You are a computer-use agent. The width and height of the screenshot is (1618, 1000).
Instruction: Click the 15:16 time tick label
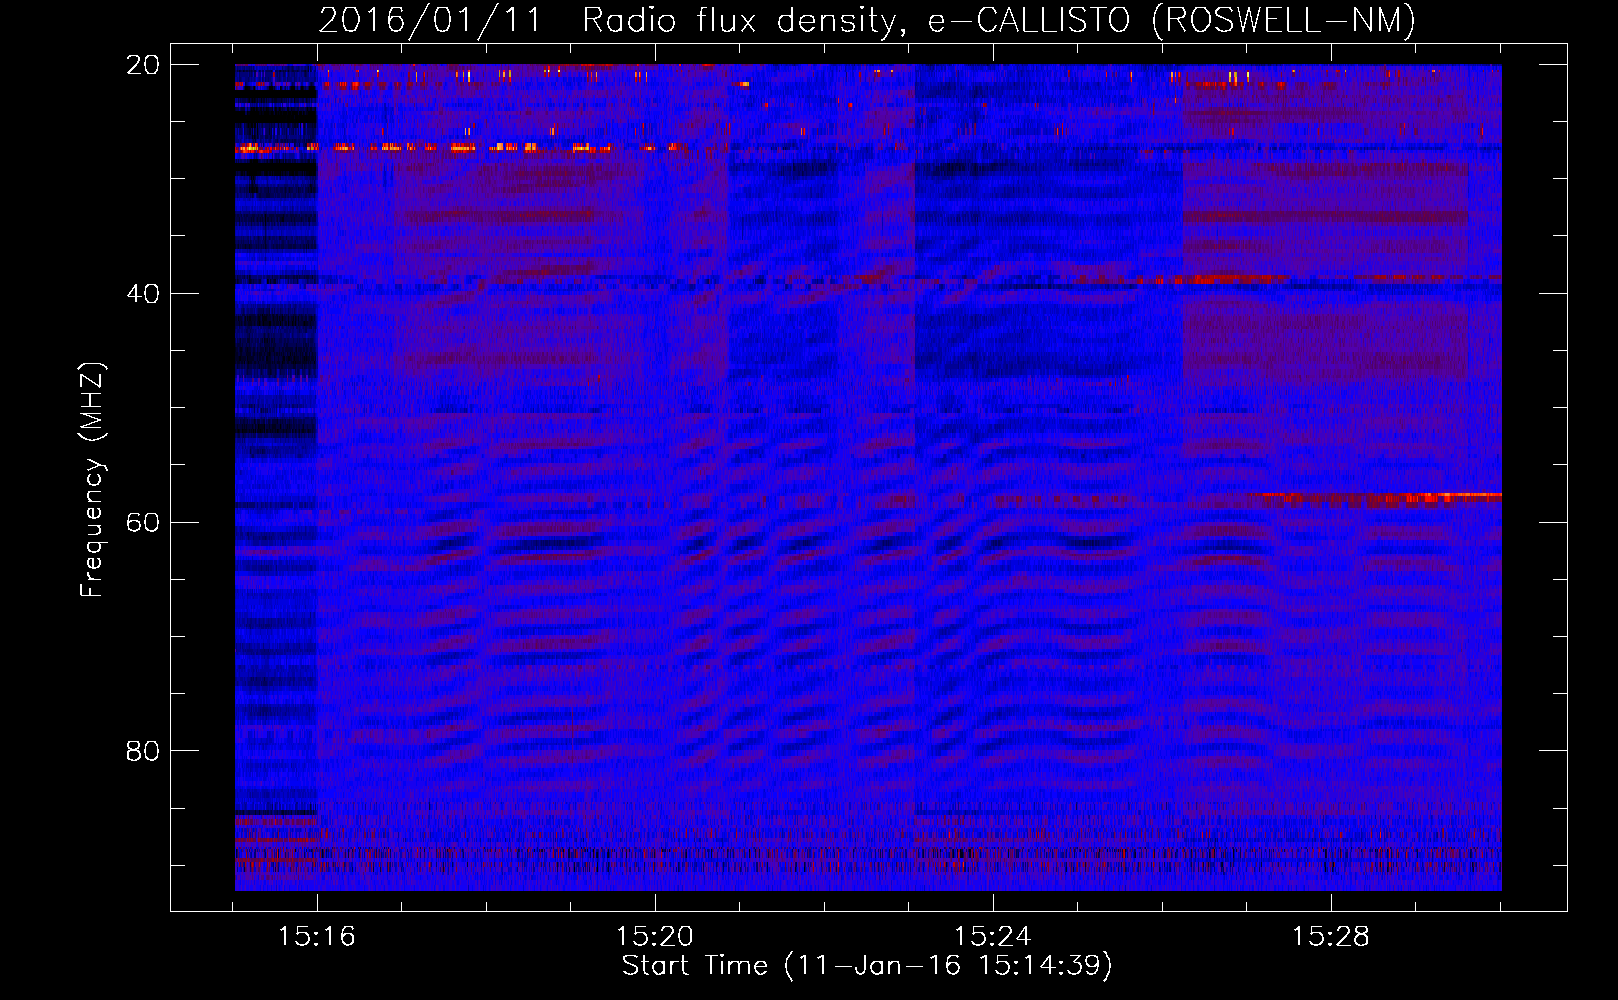click(x=317, y=937)
